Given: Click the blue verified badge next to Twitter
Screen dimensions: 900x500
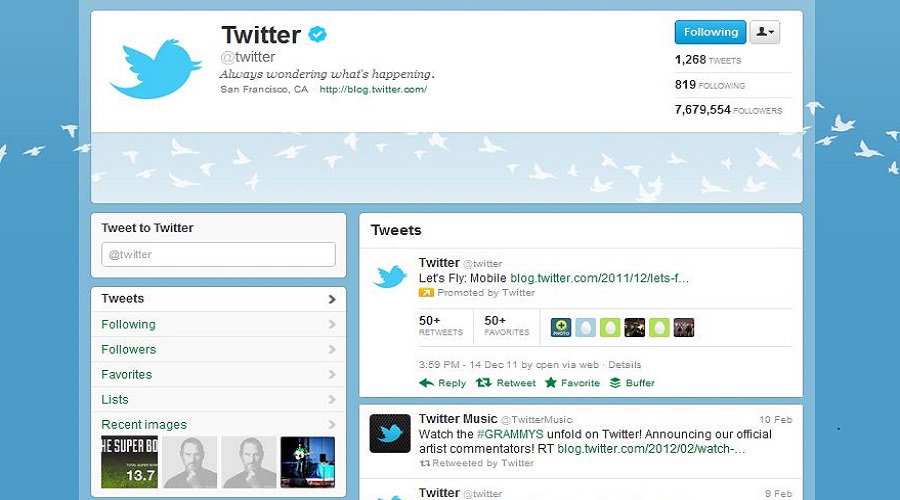Looking at the screenshot, I should (x=317, y=34).
